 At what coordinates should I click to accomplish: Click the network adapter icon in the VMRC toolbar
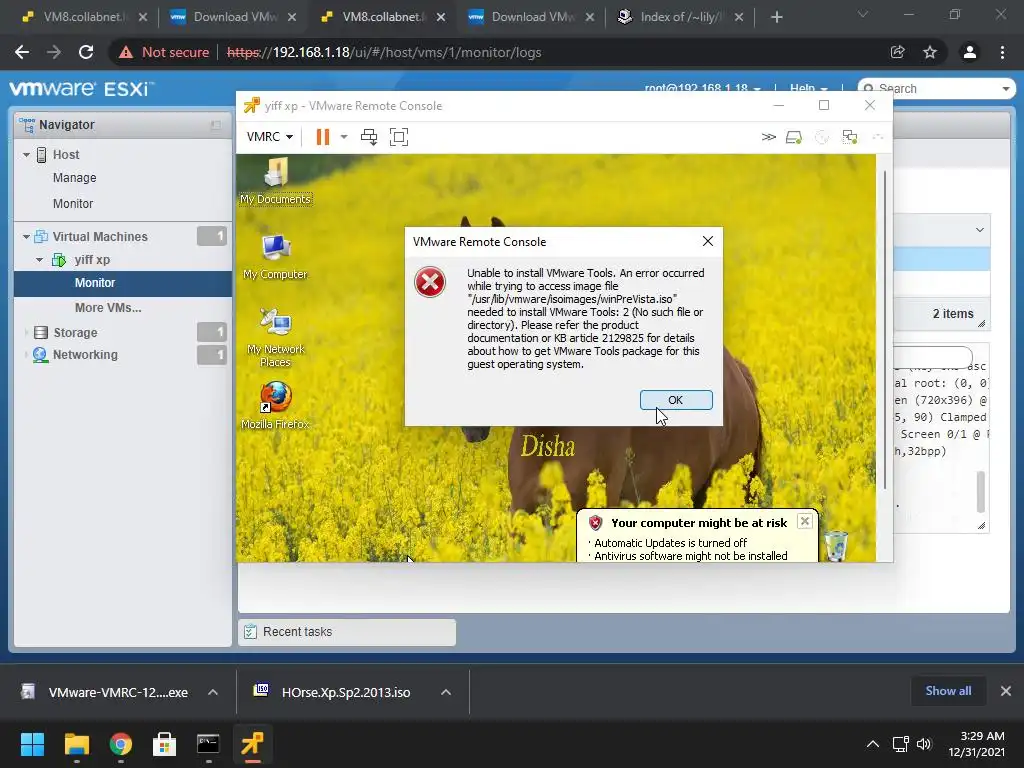tap(850, 136)
